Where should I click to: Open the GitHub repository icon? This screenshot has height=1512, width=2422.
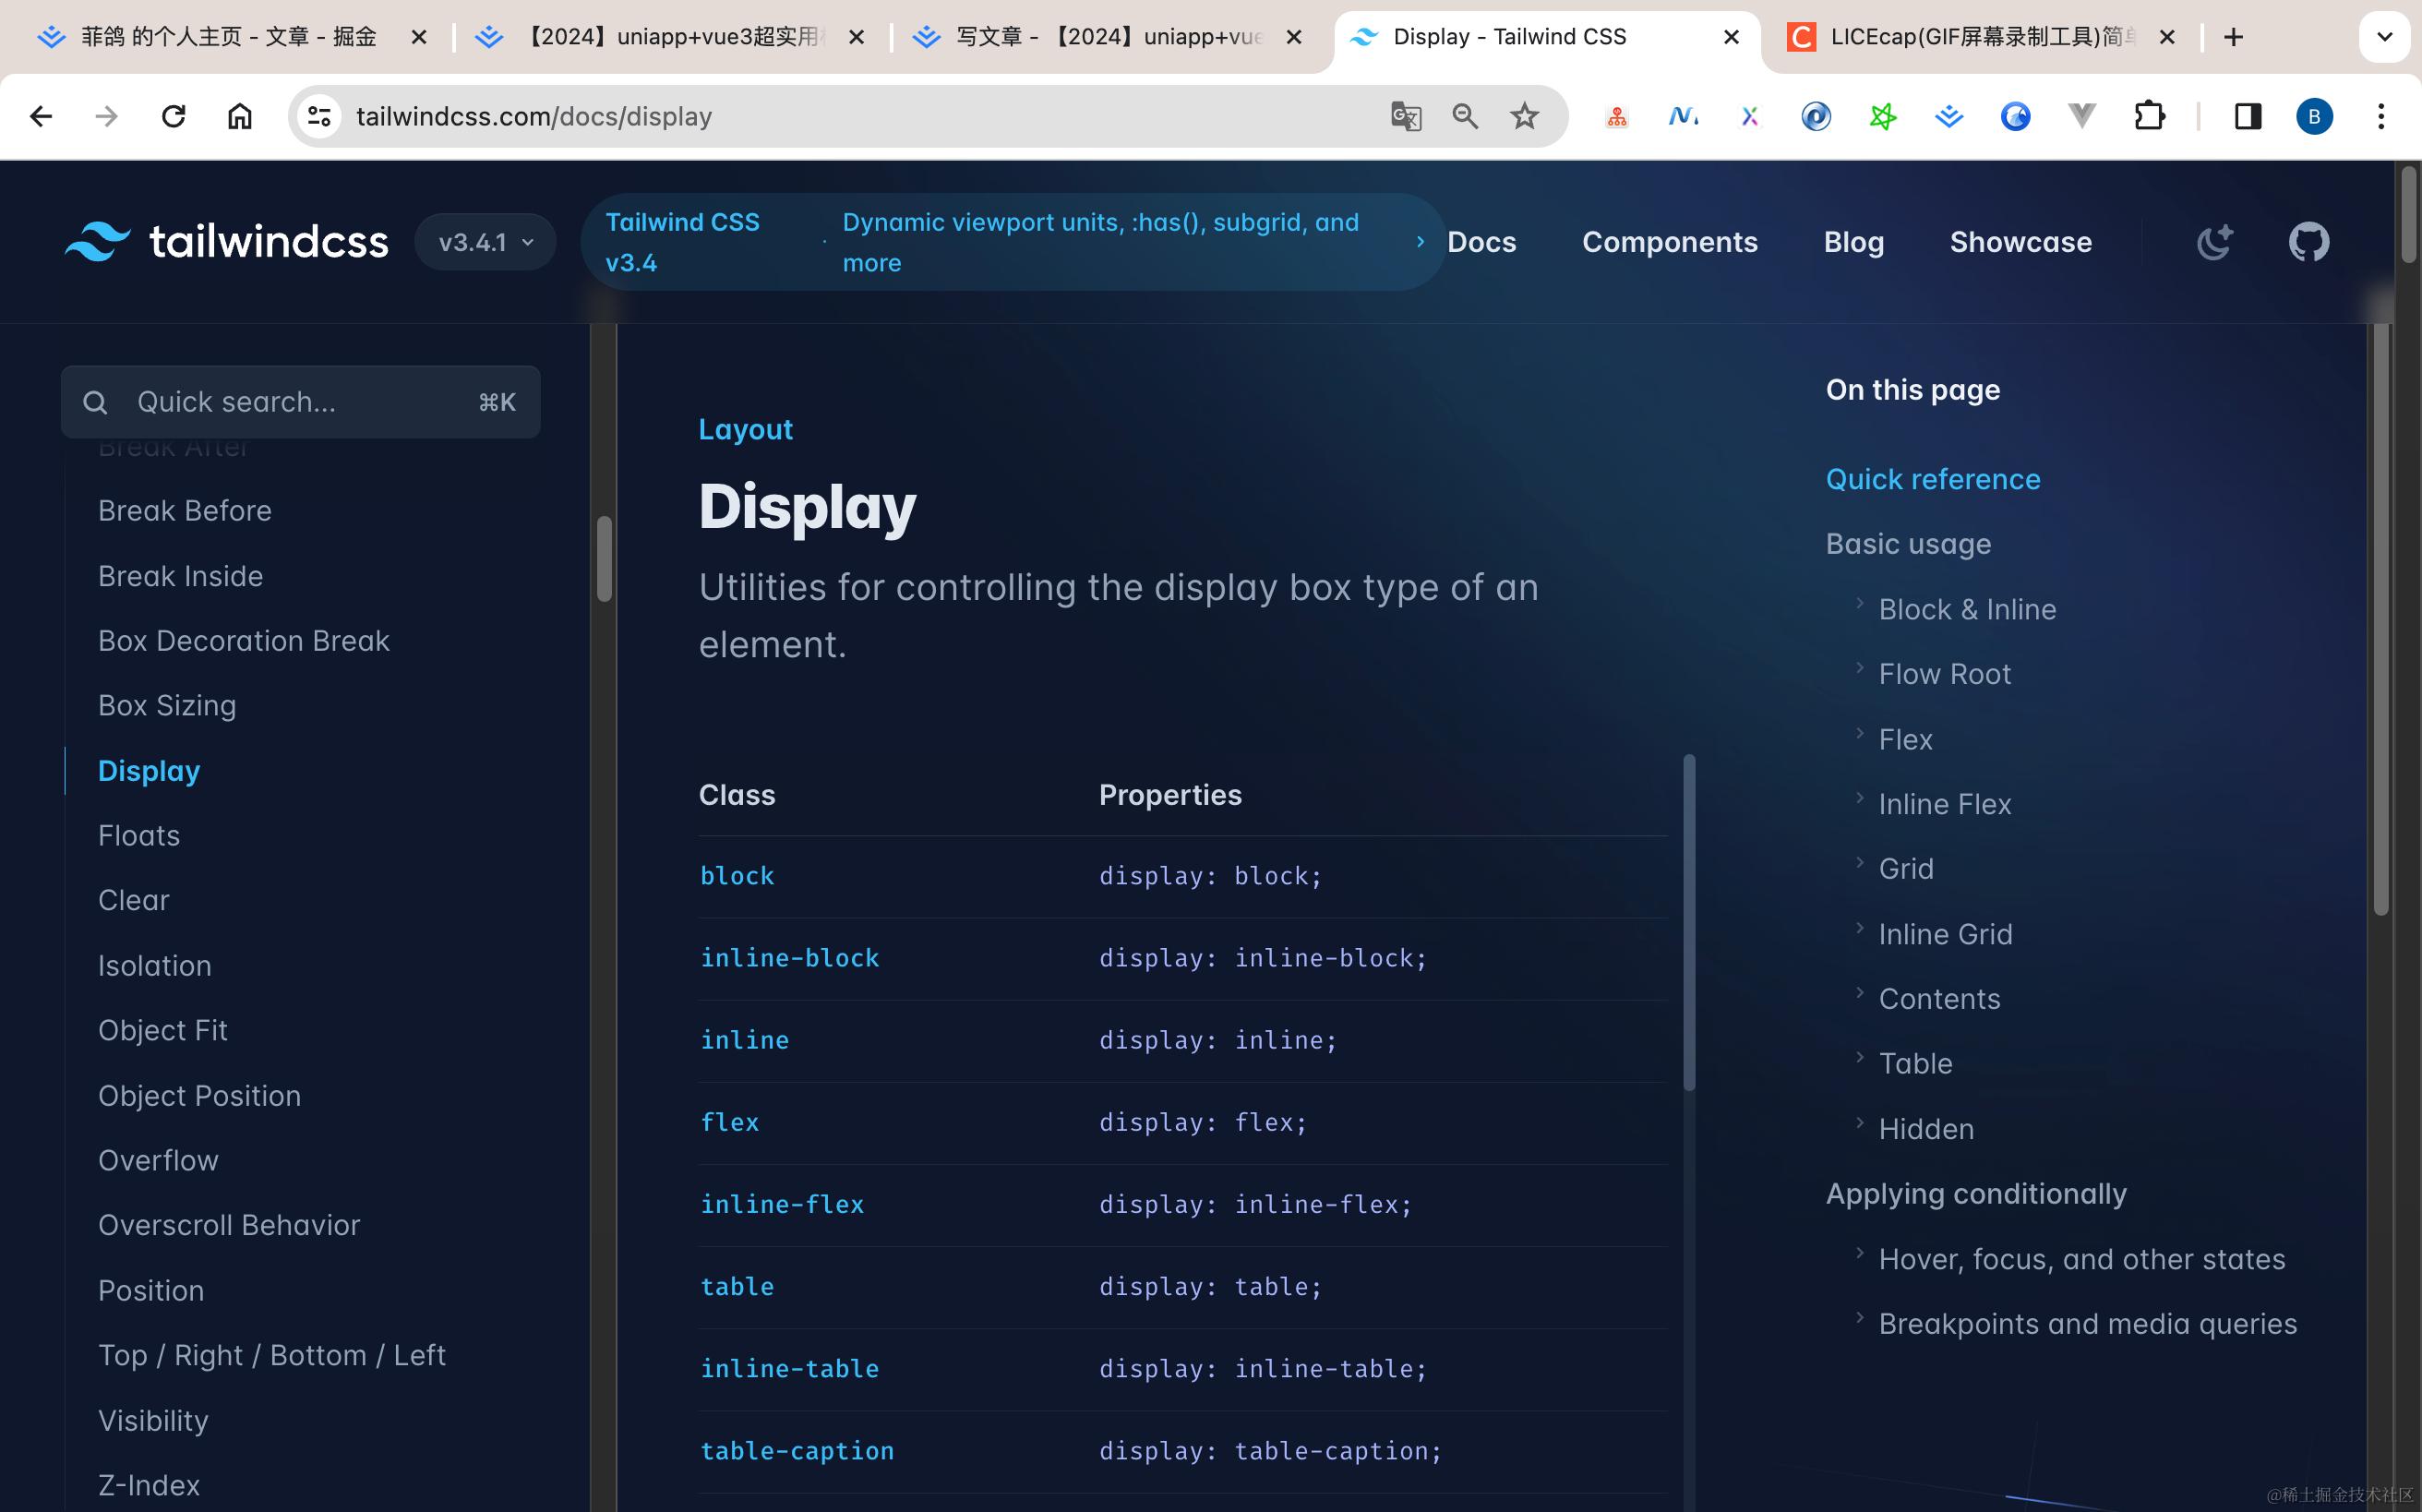click(x=2308, y=242)
